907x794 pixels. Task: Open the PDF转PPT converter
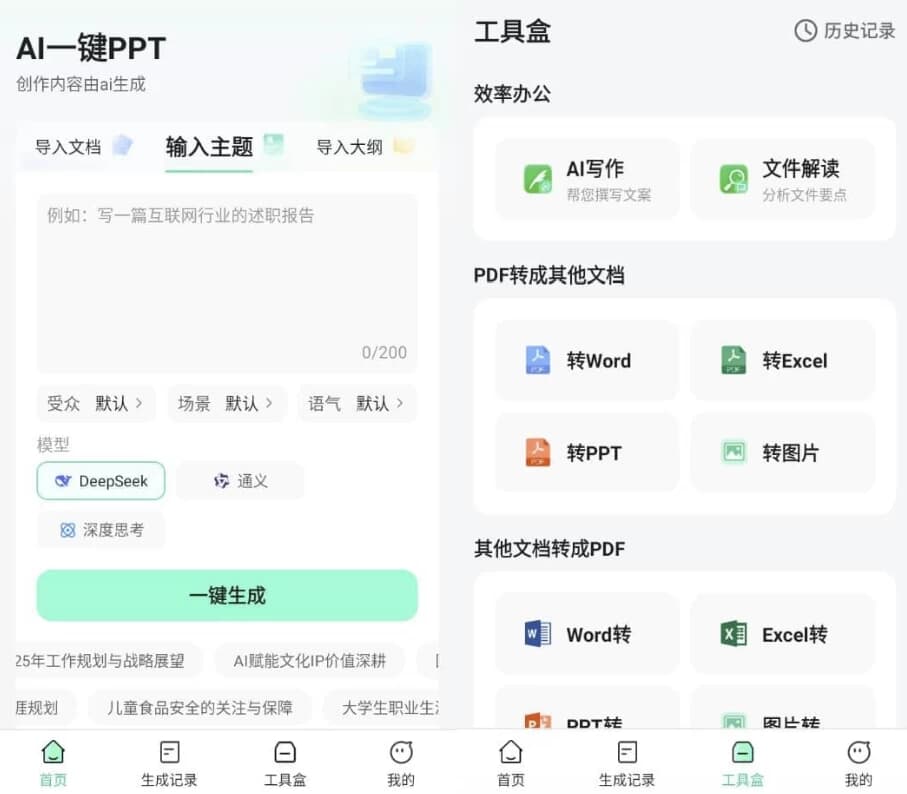click(586, 452)
